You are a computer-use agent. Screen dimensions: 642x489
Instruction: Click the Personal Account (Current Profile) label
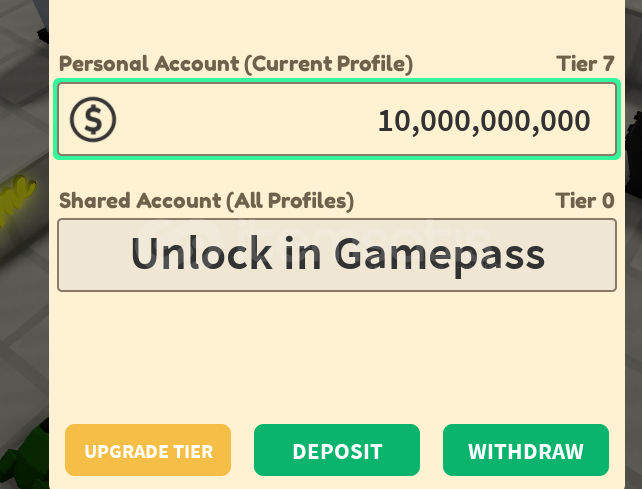coord(236,64)
